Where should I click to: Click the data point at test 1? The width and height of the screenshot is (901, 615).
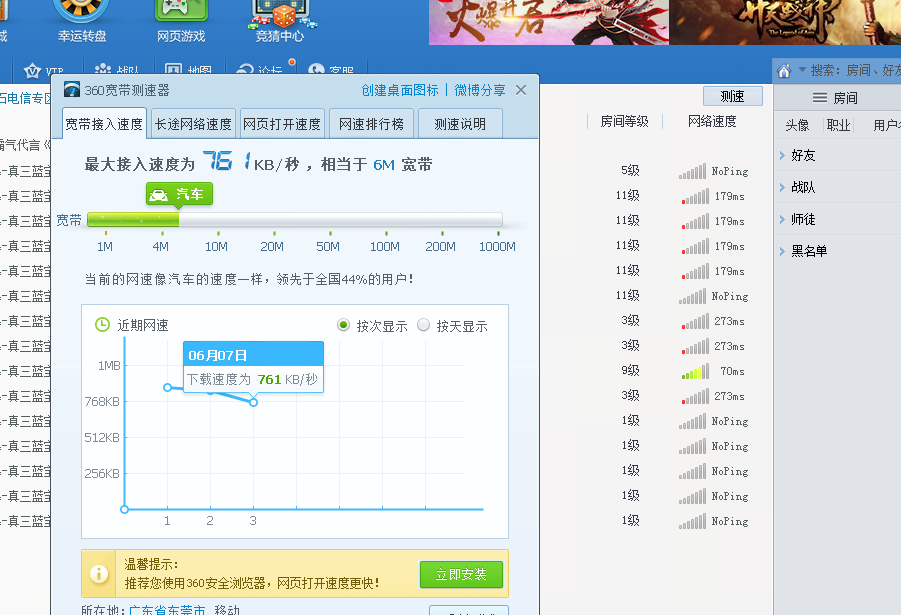(x=167, y=387)
